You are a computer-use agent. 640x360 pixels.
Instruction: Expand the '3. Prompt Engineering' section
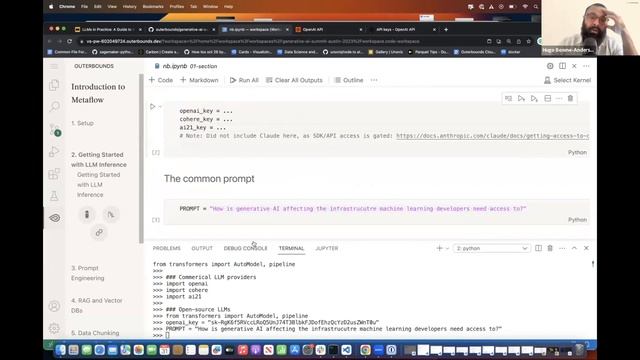click(x=88, y=273)
